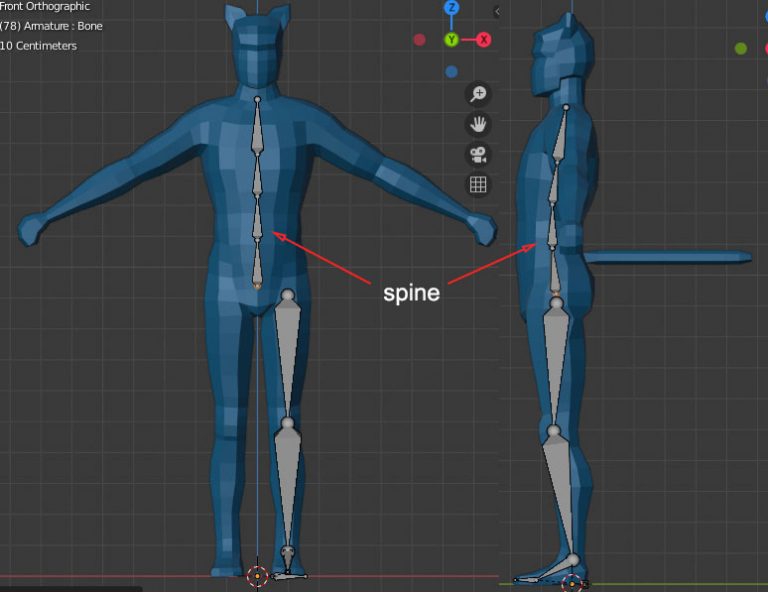Select the knee joint sphere in the front view
This screenshot has height=592, width=768.
(x=288, y=423)
